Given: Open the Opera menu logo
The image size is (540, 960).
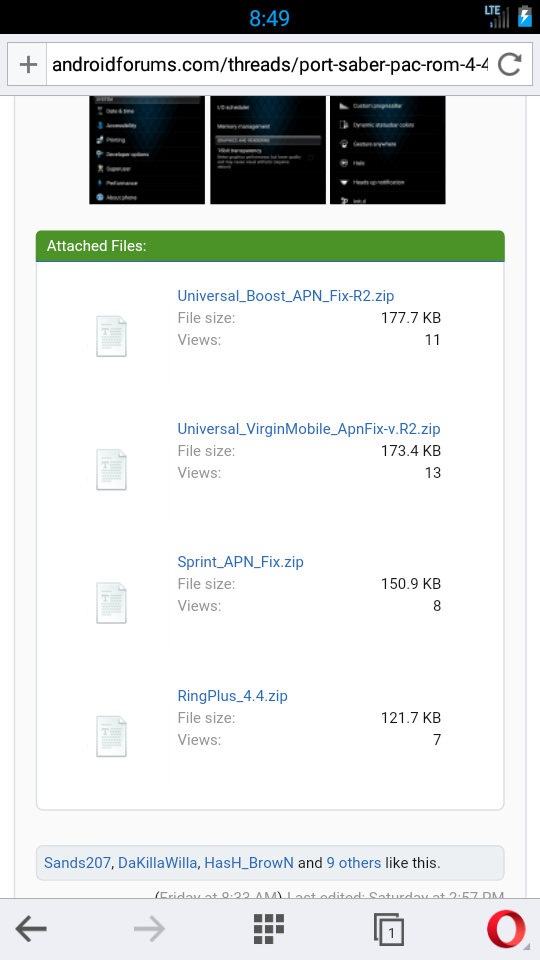Looking at the screenshot, I should [x=506, y=929].
